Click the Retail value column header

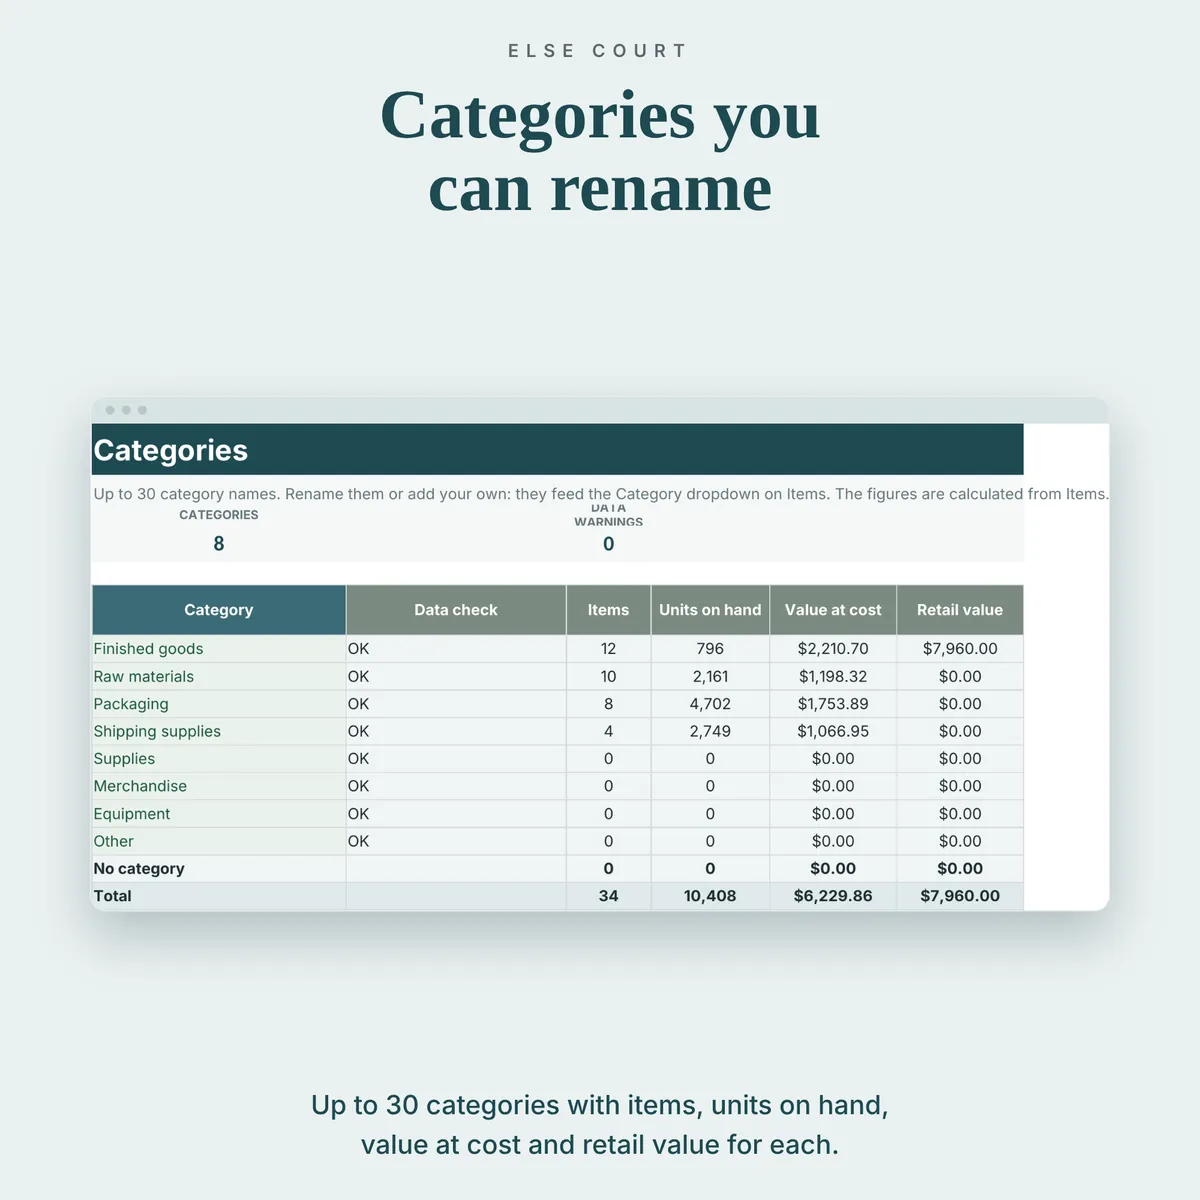pyautogui.click(x=960, y=610)
